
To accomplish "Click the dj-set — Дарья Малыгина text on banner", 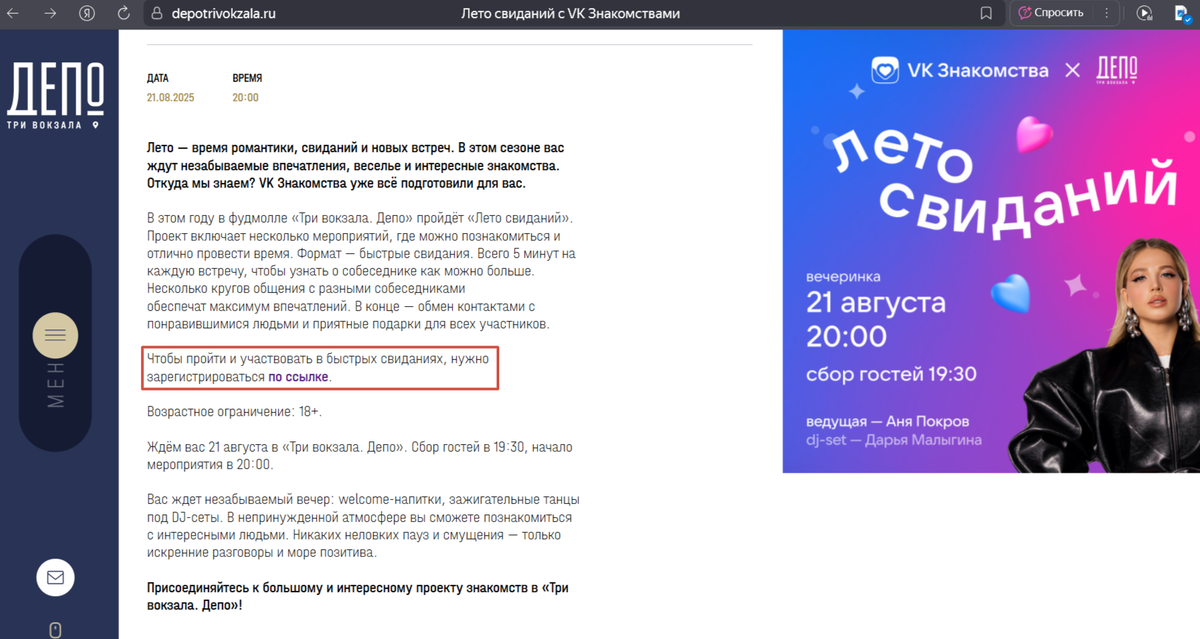I will click(x=893, y=440).
